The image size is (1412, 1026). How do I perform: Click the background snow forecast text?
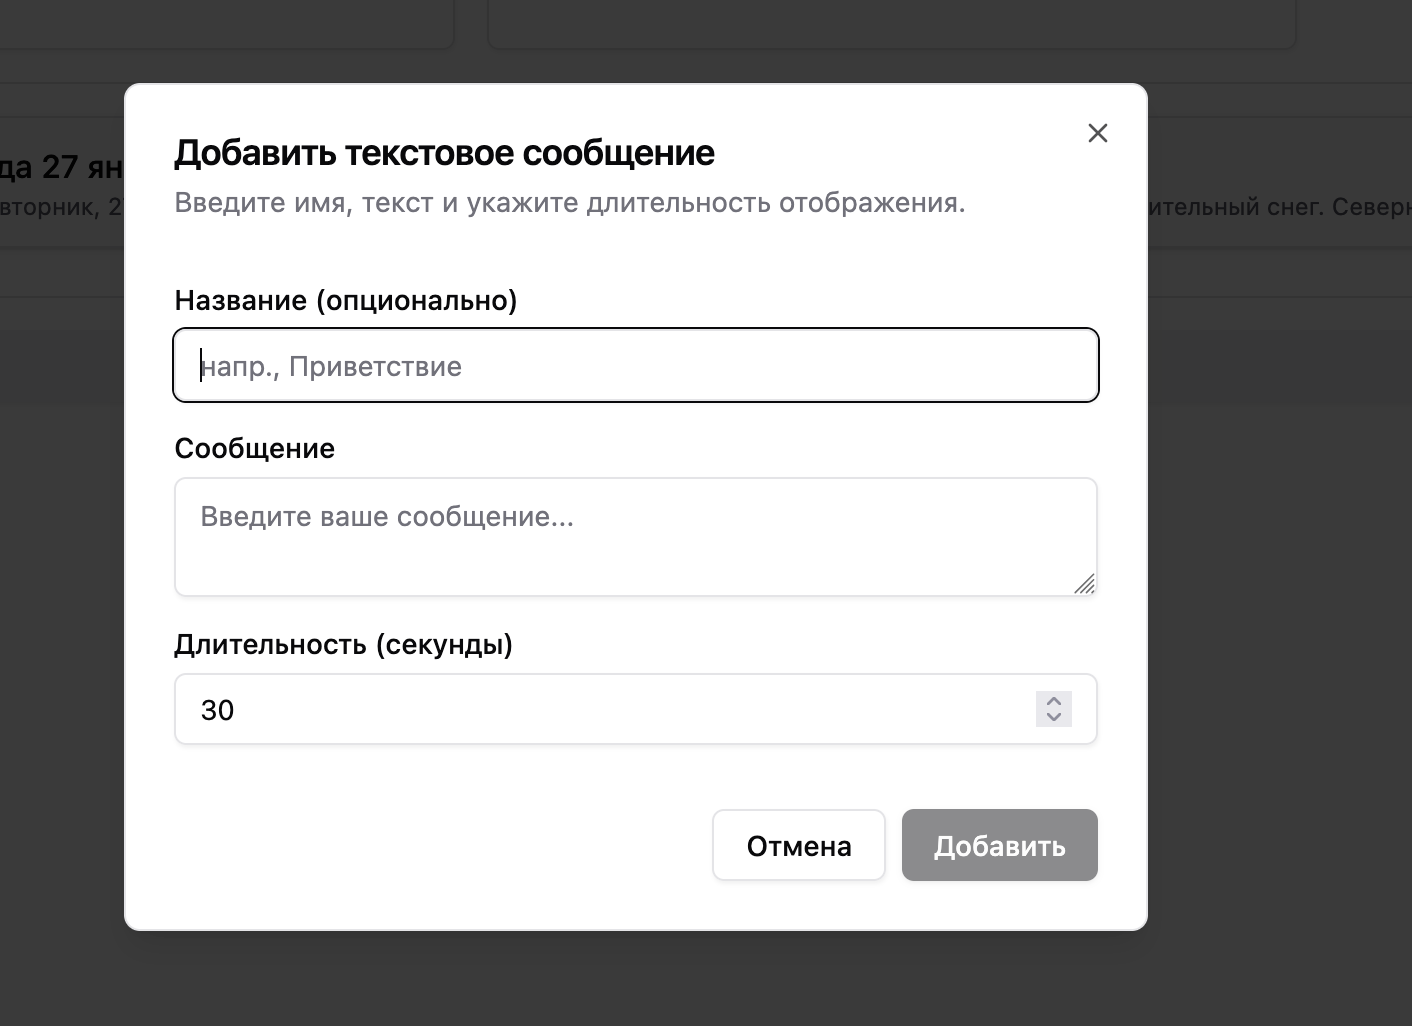pos(1280,207)
